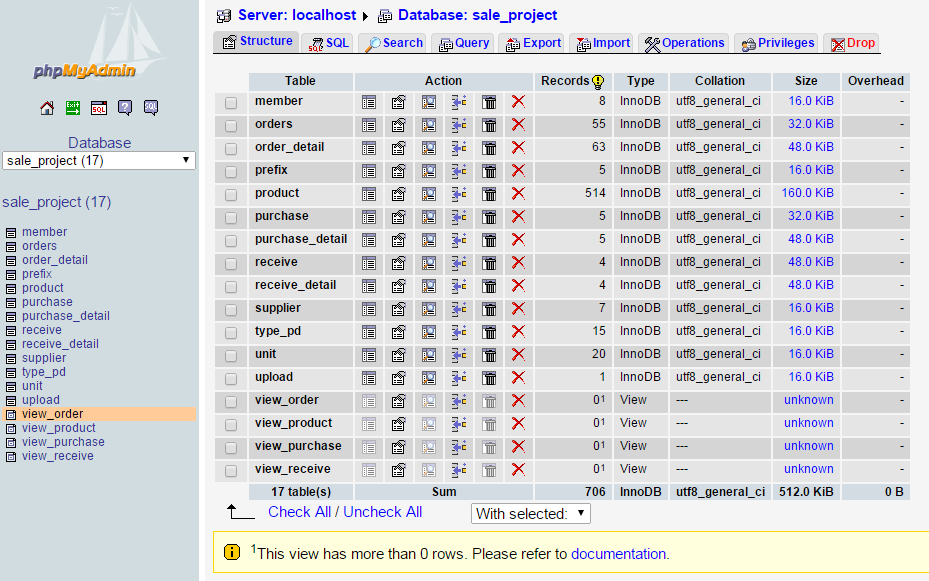Click the 'view_product' table name in main table
This screenshot has width=929, height=581.
[293, 423]
